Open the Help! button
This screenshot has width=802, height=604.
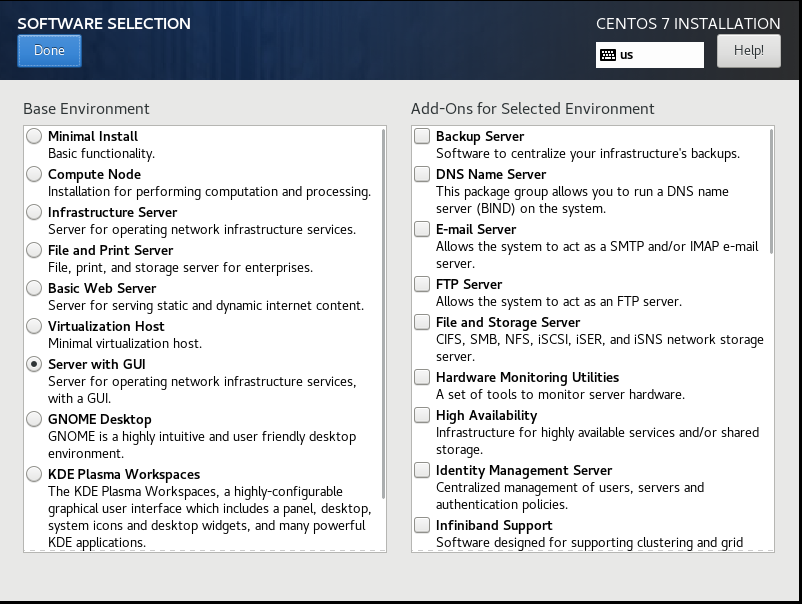748,51
